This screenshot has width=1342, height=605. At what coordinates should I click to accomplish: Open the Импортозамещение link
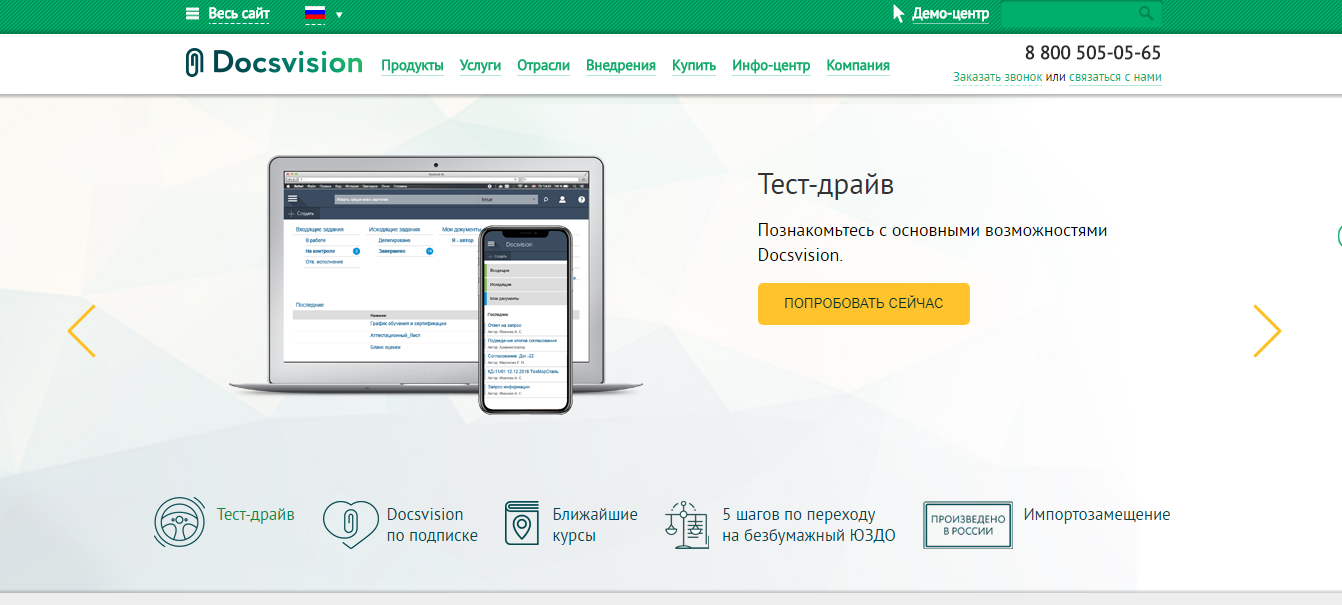1097,515
